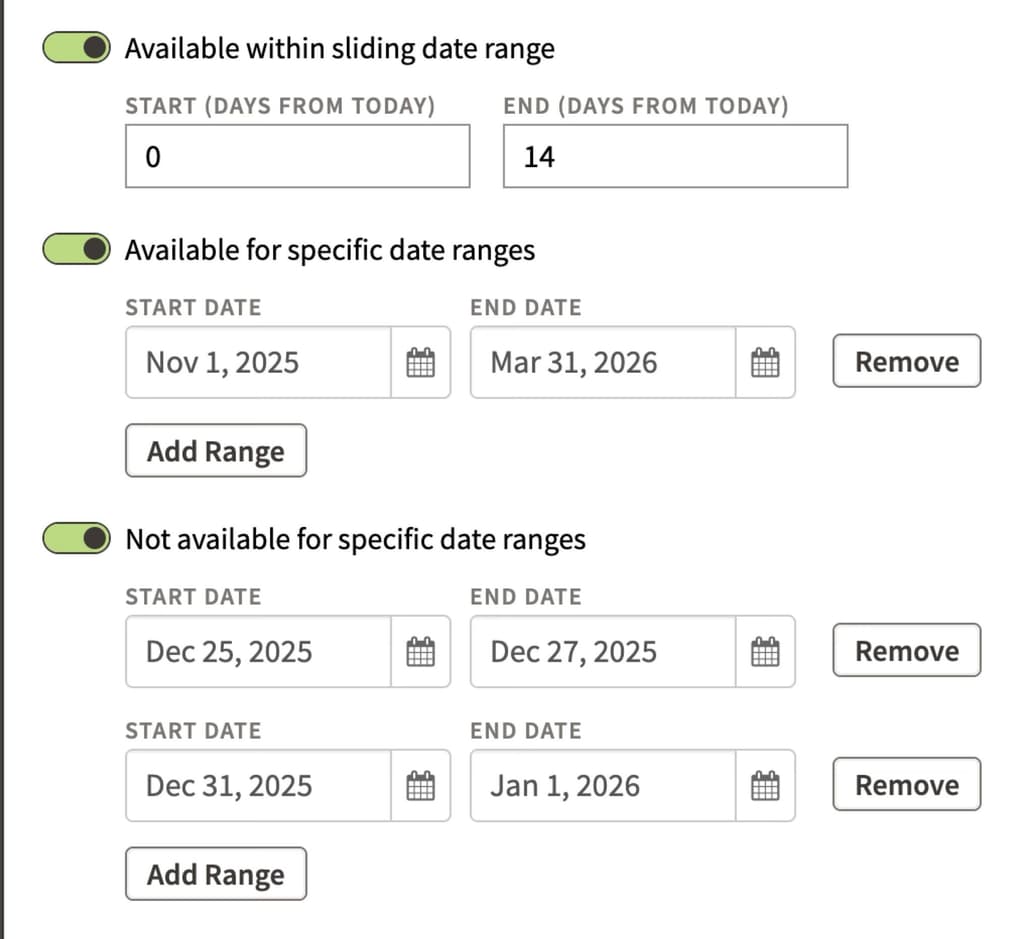Remove the Dec 31 to Jan 1 range
This screenshot has height=939, width=1024.
tap(905, 785)
